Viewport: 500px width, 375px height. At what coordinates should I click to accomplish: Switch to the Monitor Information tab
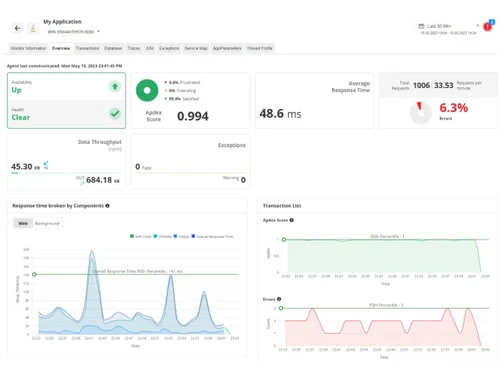point(28,48)
